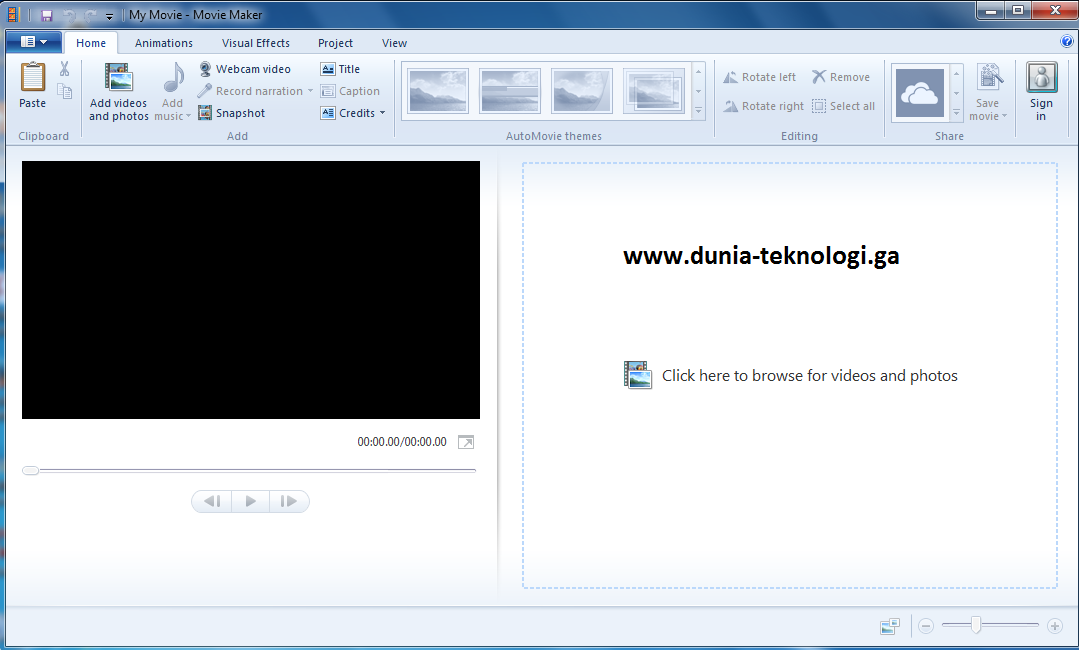
Task: Select third AutoMovie theme thumbnail
Action: pos(581,91)
